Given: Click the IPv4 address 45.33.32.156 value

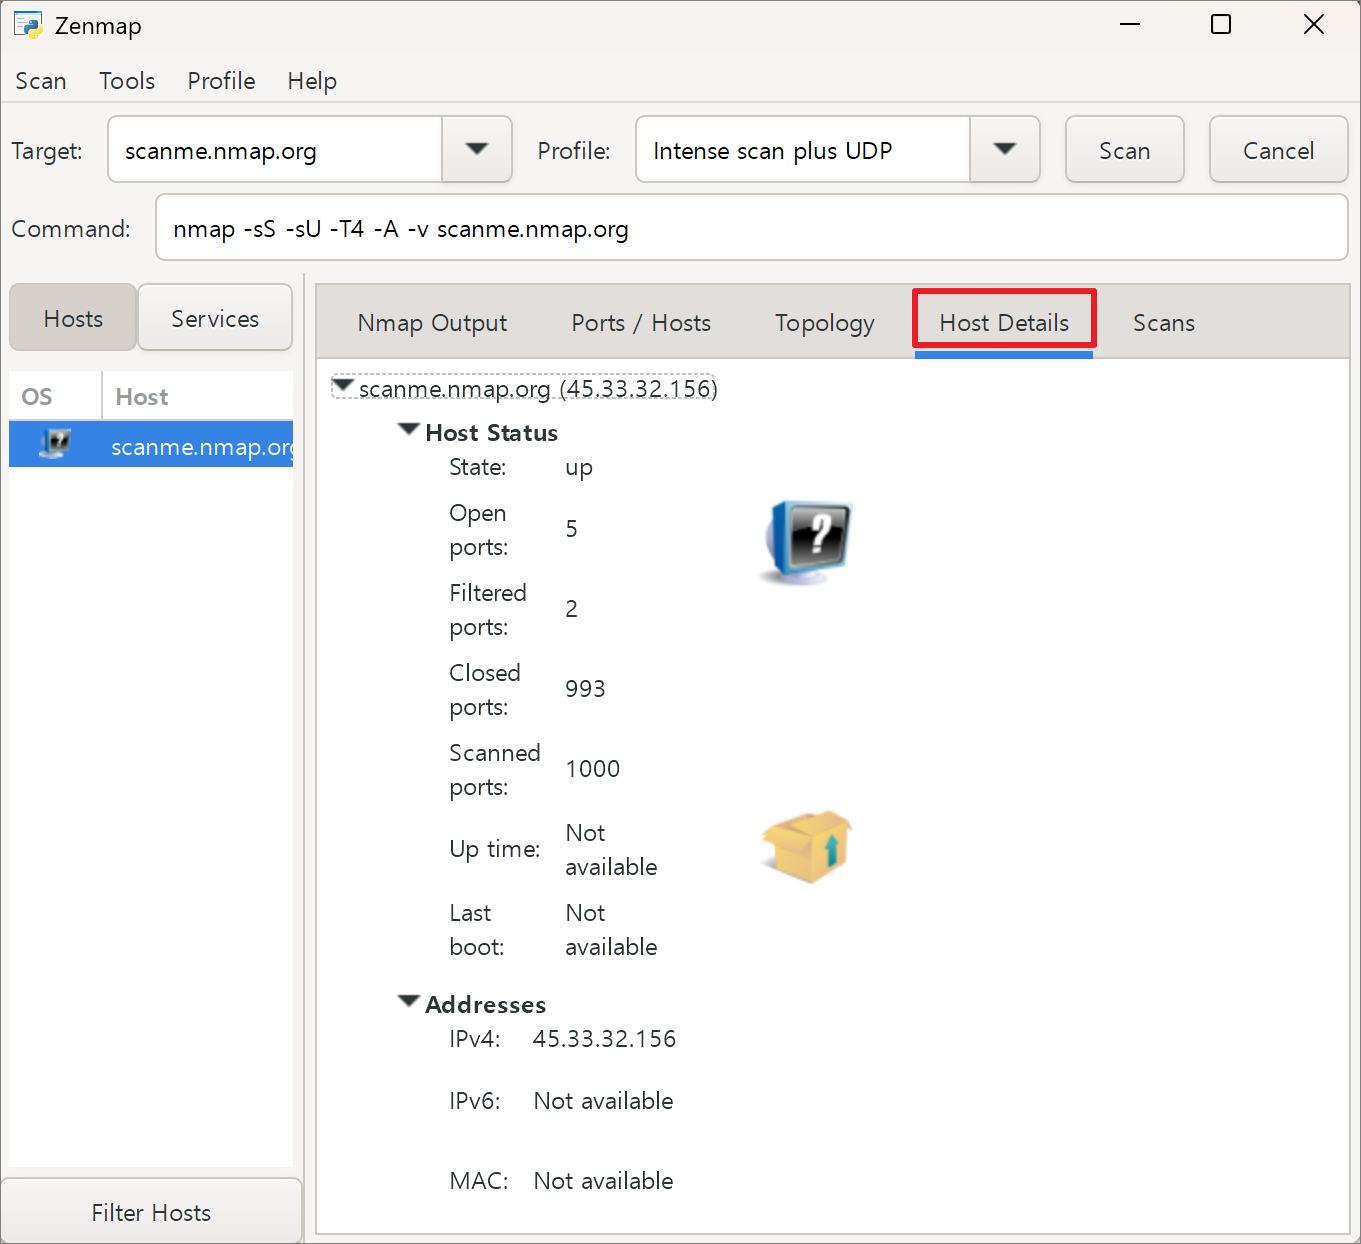Looking at the screenshot, I should click(604, 1039).
